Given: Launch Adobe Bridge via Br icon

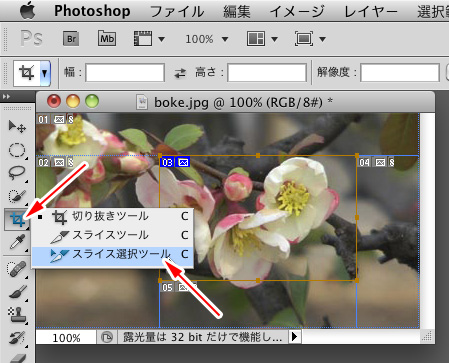Looking at the screenshot, I should (x=71, y=39).
